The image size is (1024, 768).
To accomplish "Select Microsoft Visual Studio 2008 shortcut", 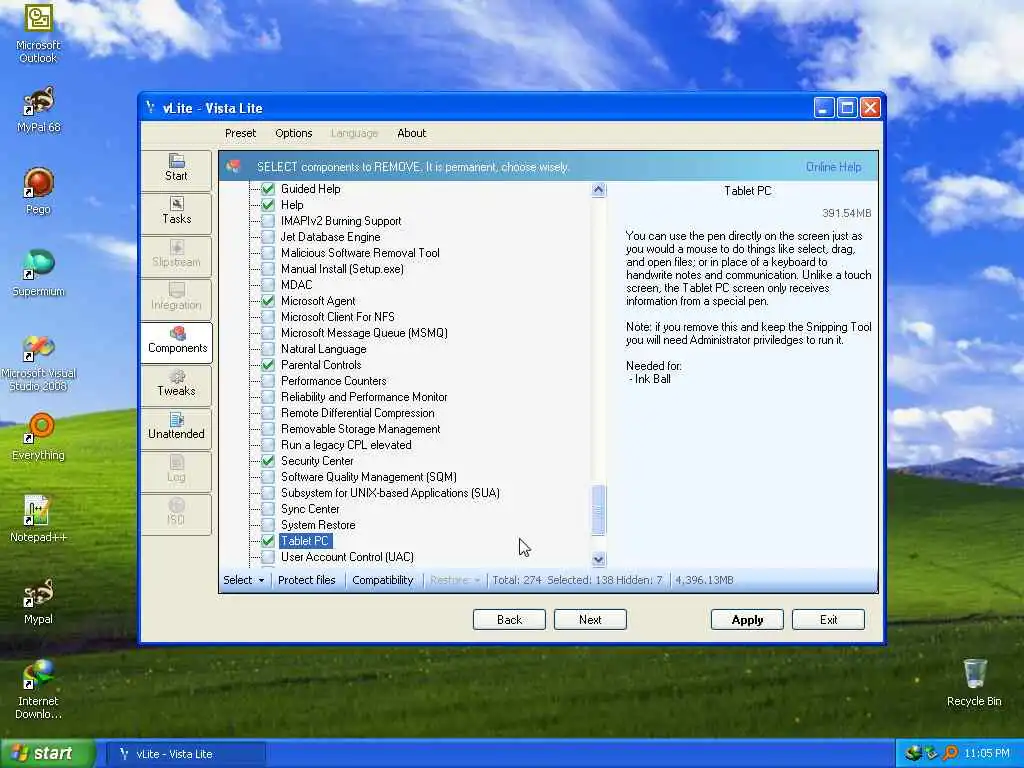I will click(x=38, y=362).
